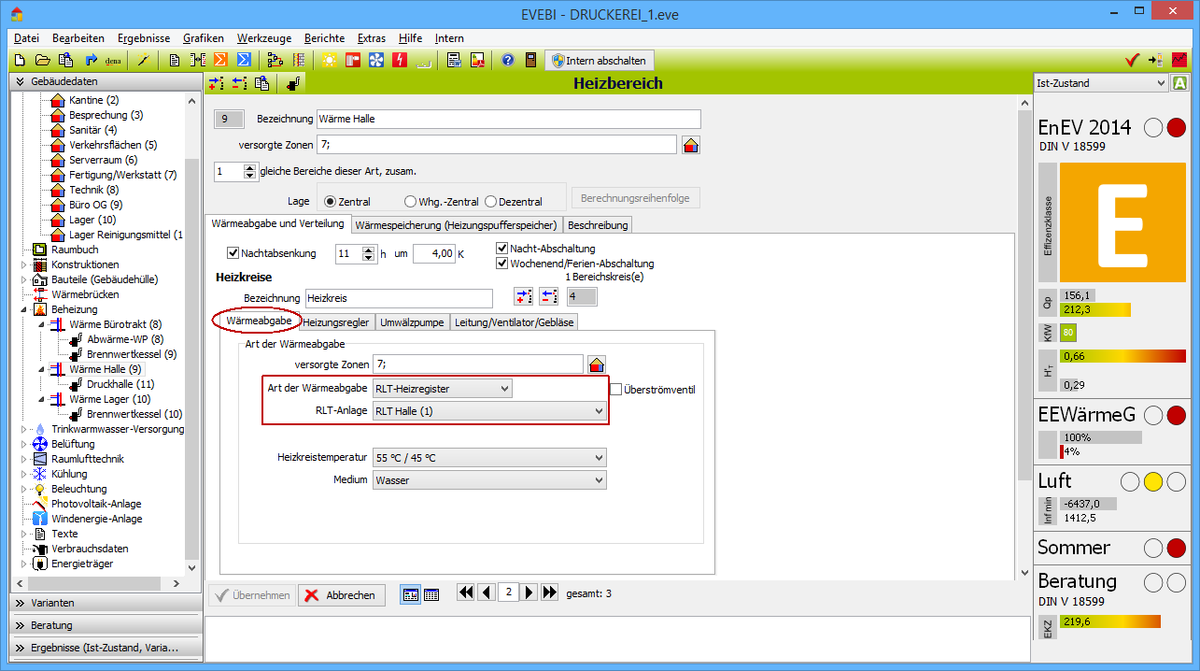Collapse the Gebäudedaten panel
Image resolution: width=1200 pixels, height=671 pixels.
click(x=106, y=80)
